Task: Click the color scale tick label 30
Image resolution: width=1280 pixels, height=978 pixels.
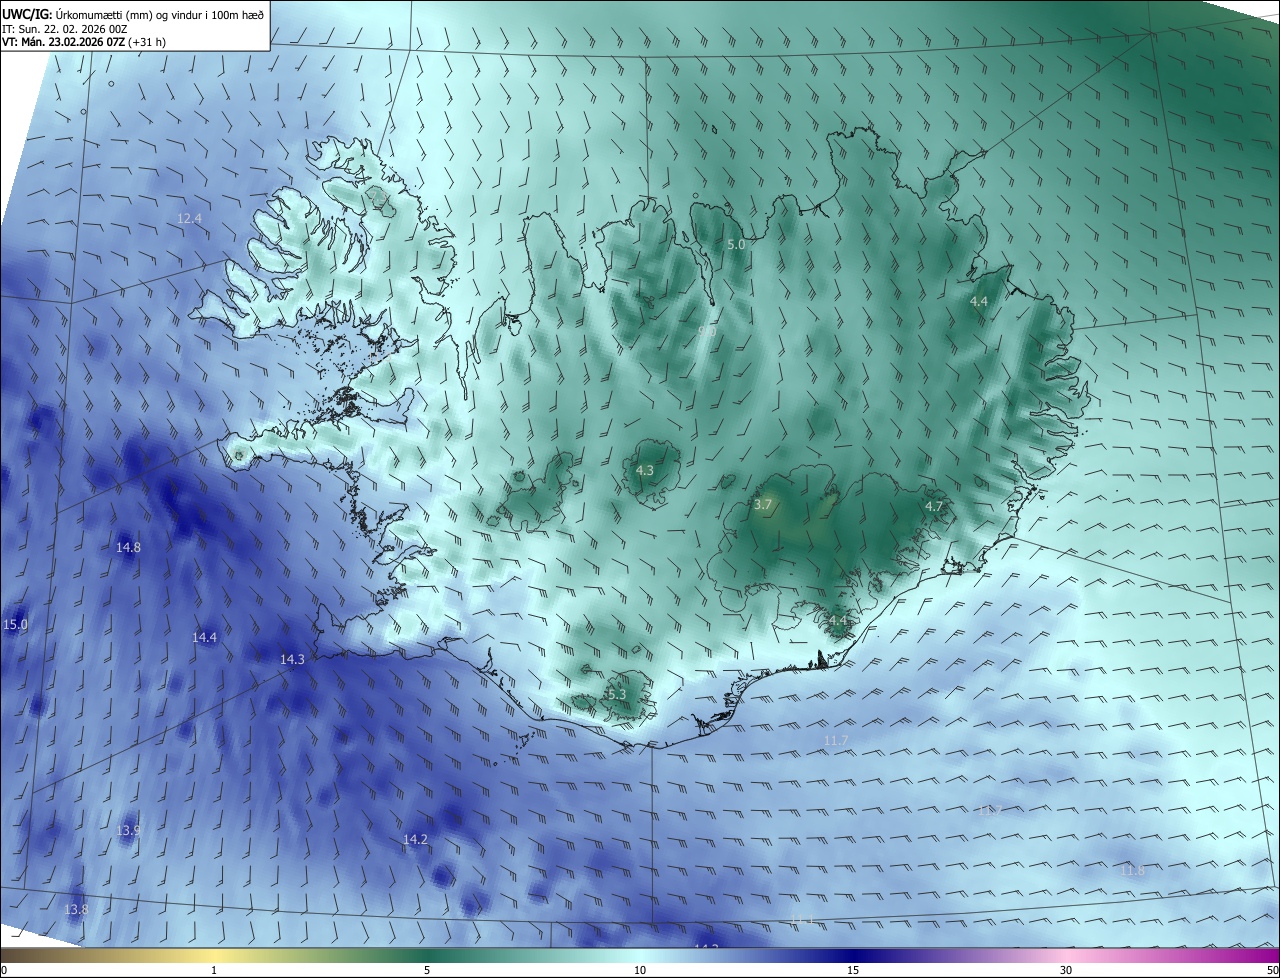Action: (1066, 970)
